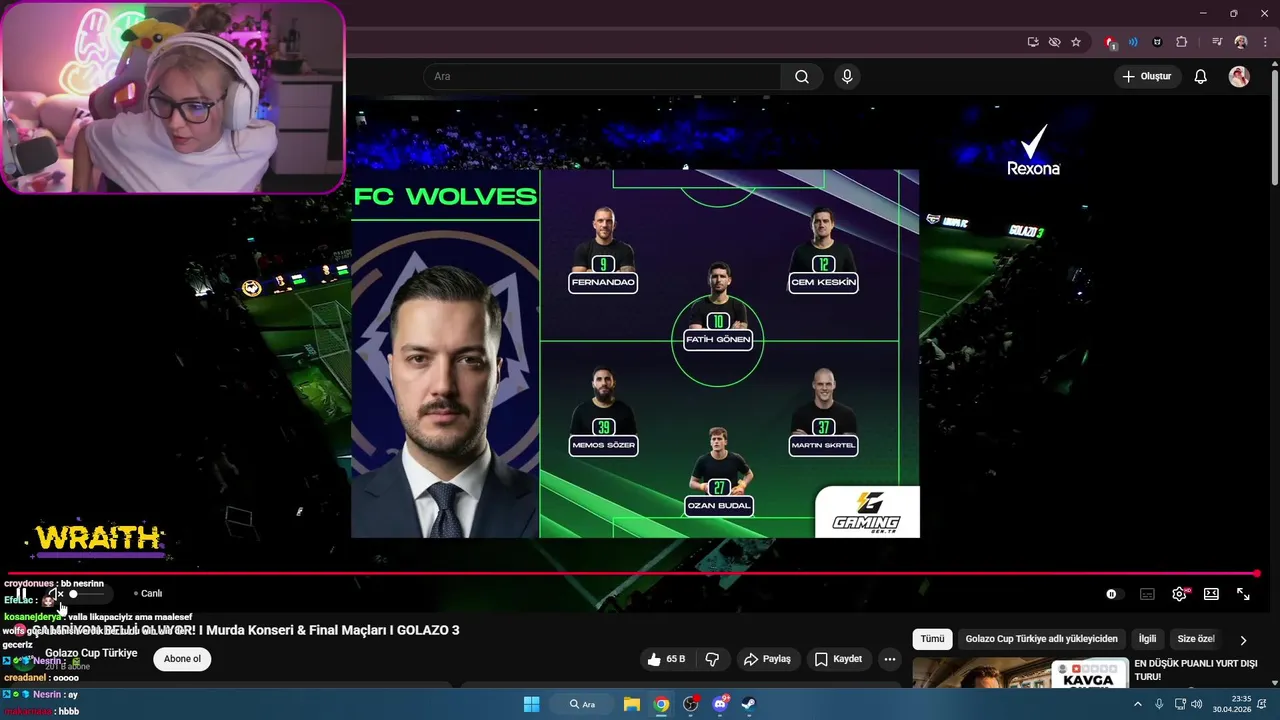Click the Canlı live indicator
1280x720 pixels.
pos(148,594)
